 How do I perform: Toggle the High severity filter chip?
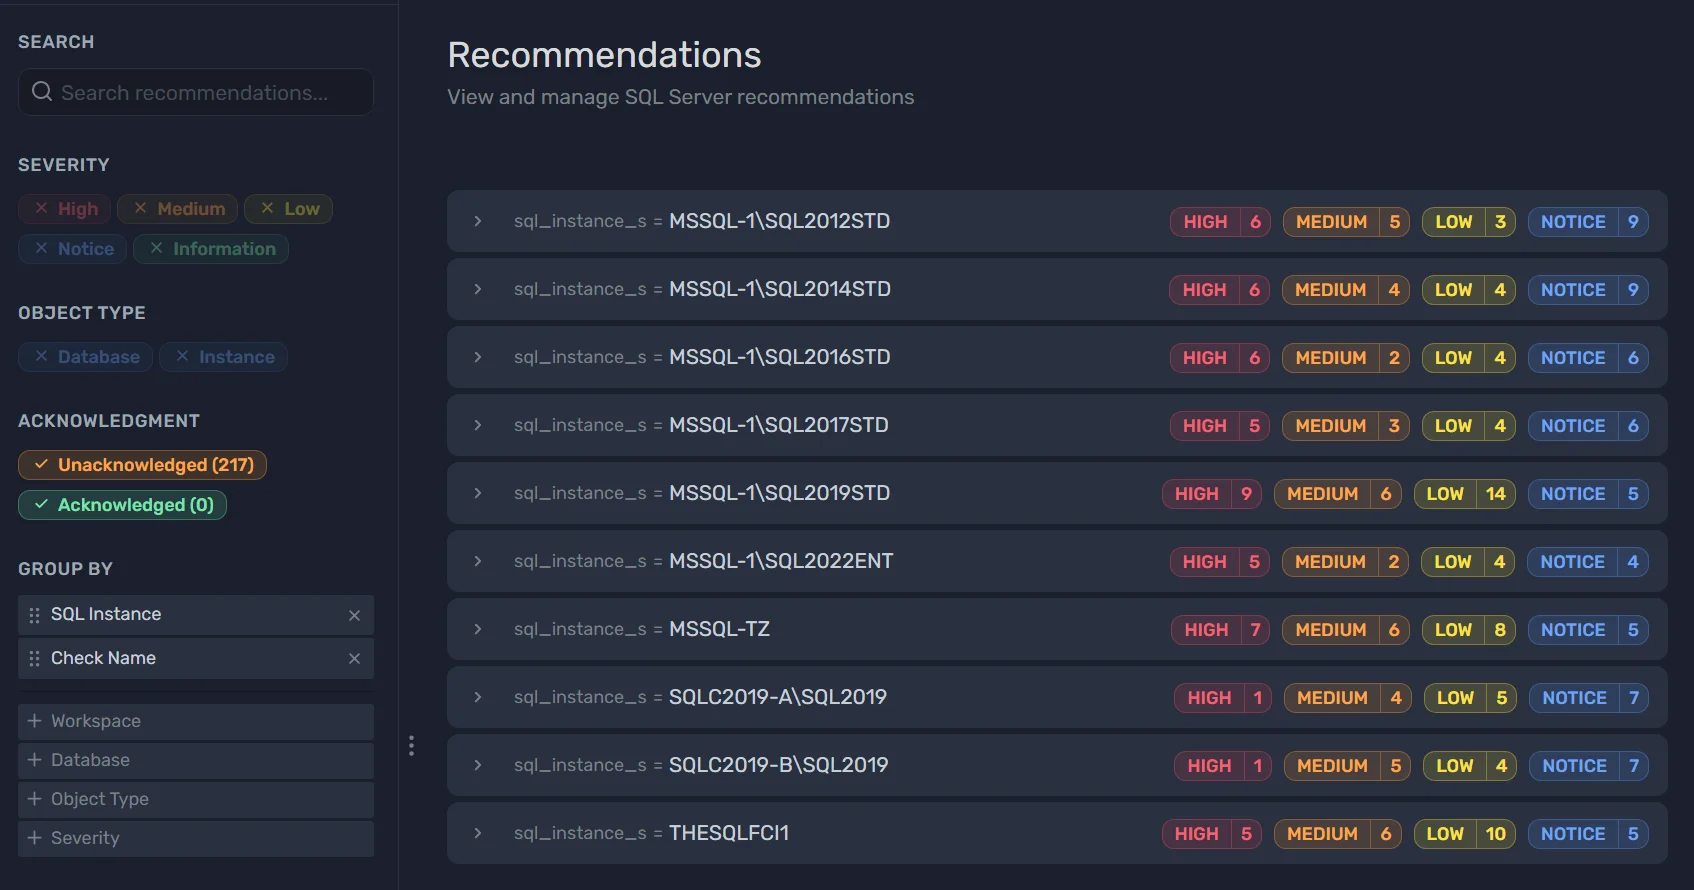(65, 209)
